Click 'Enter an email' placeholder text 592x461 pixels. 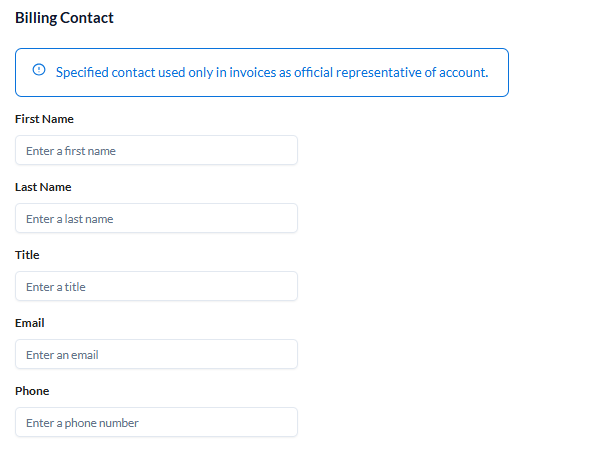point(62,355)
